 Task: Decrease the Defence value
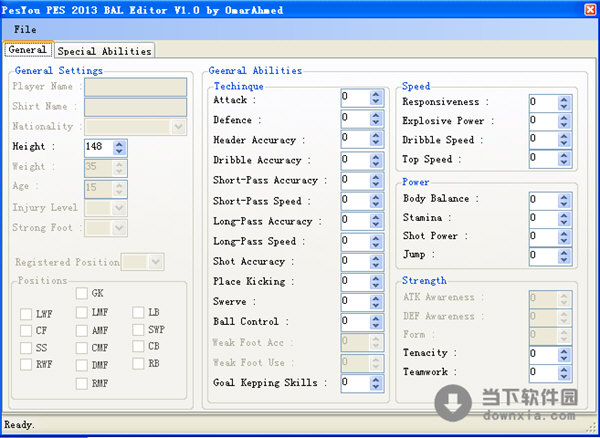[x=376, y=122]
